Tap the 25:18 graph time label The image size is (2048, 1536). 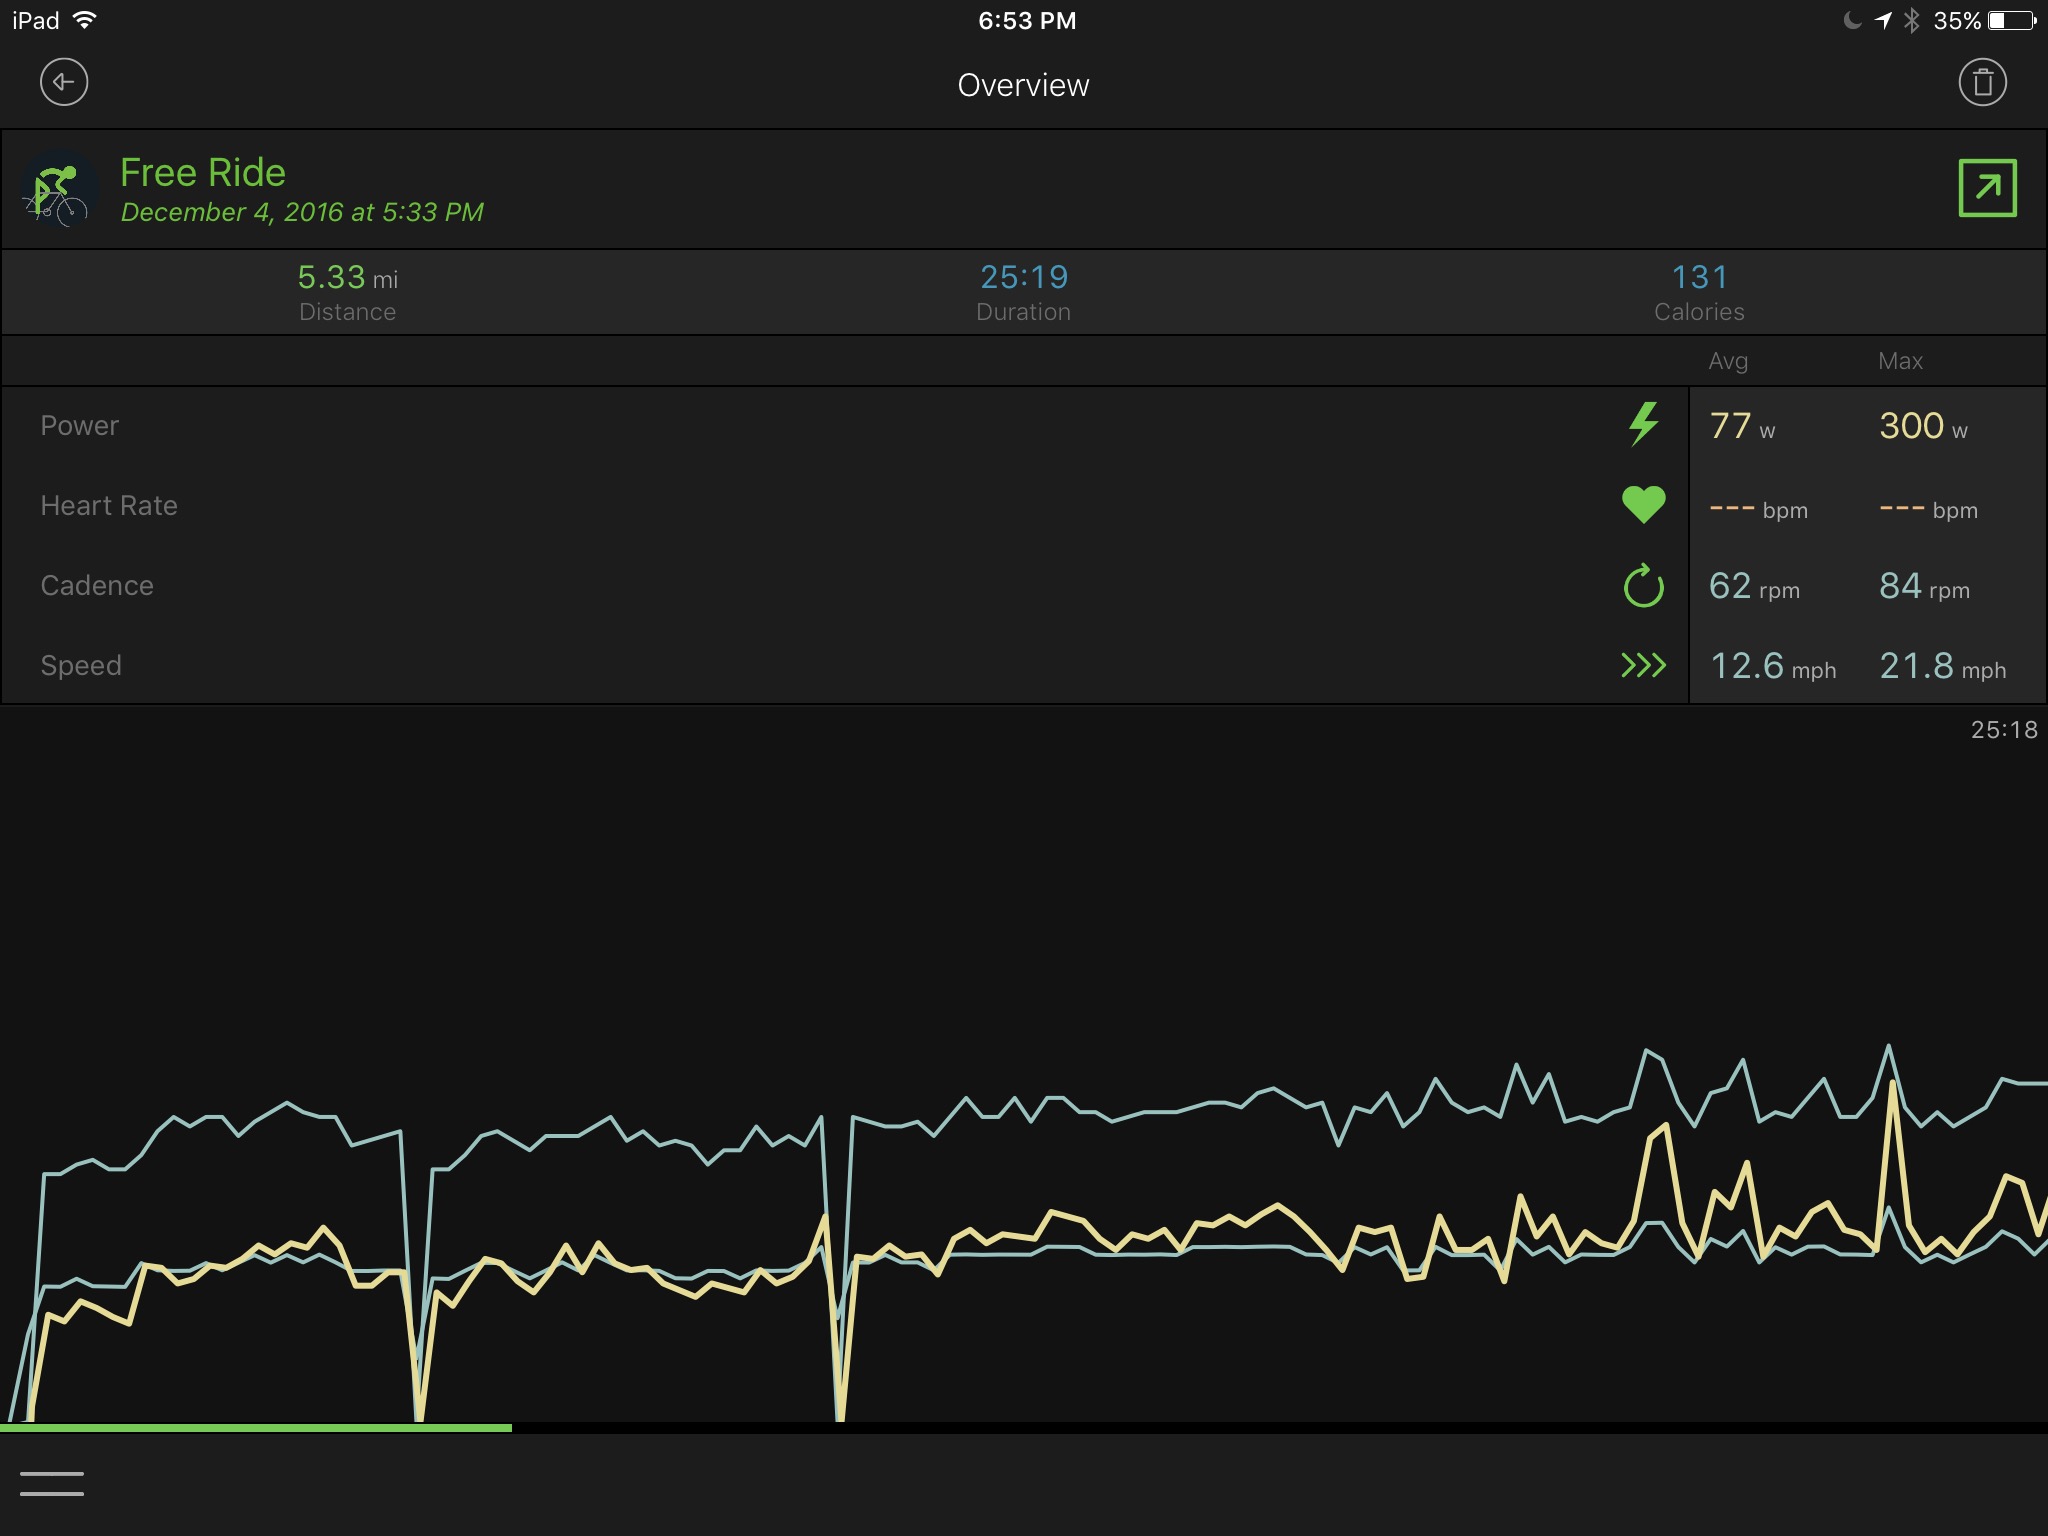(2004, 730)
